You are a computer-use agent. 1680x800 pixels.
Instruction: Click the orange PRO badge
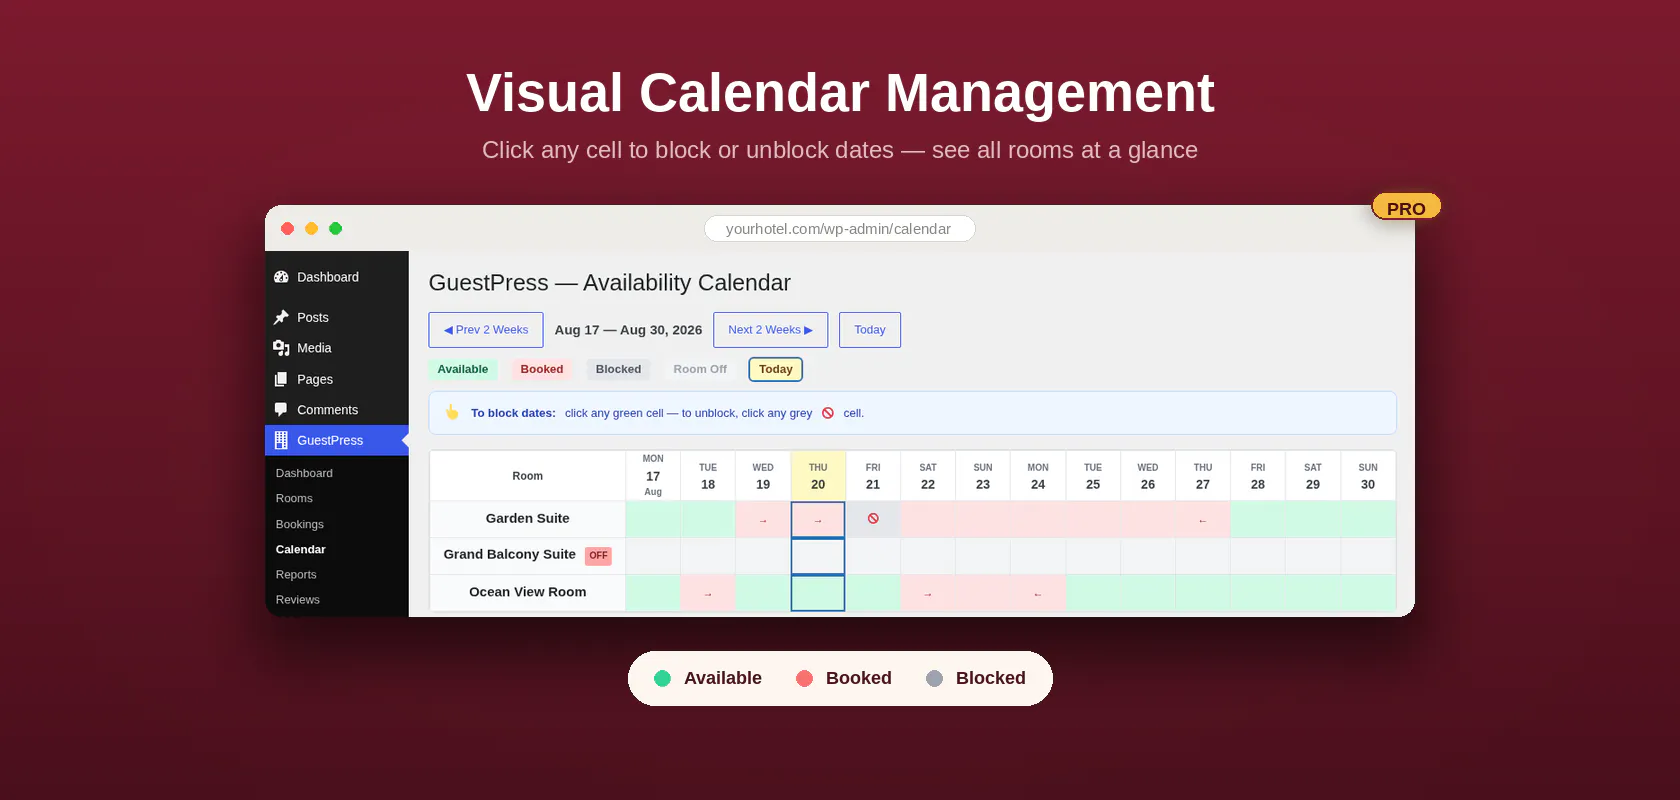click(1406, 207)
